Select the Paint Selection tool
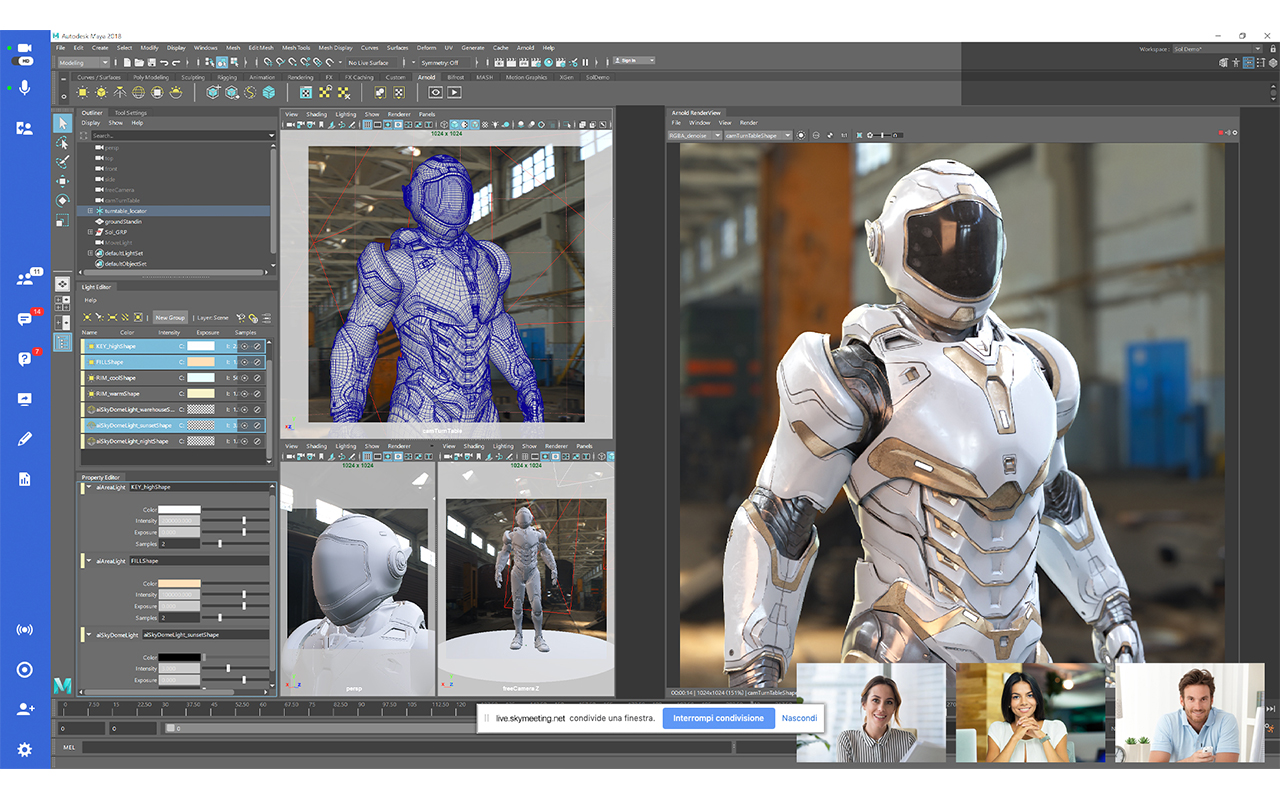The width and height of the screenshot is (1280, 800). coord(62,162)
